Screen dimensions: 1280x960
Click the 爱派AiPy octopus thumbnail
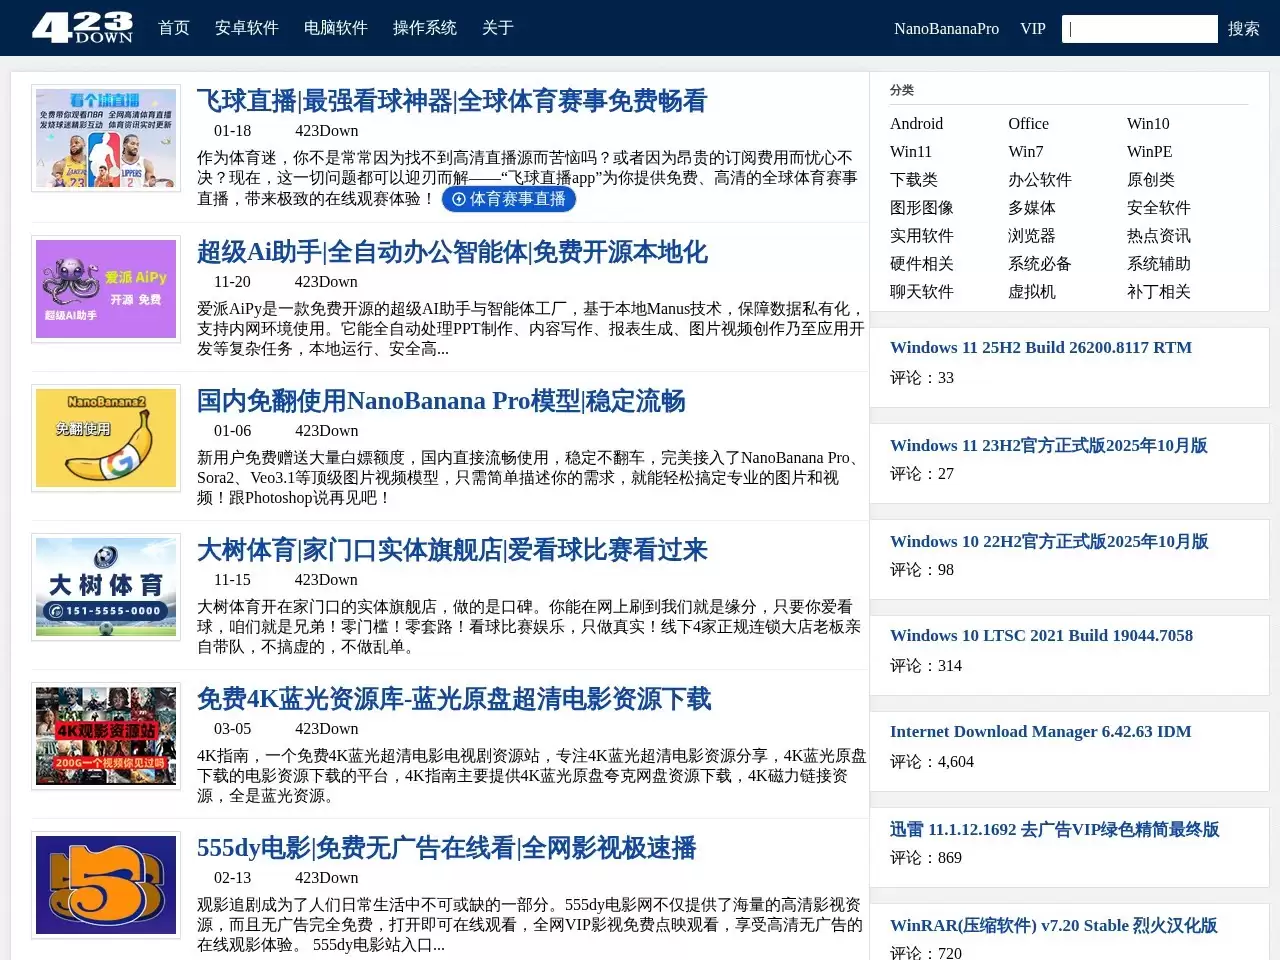[x=106, y=289]
